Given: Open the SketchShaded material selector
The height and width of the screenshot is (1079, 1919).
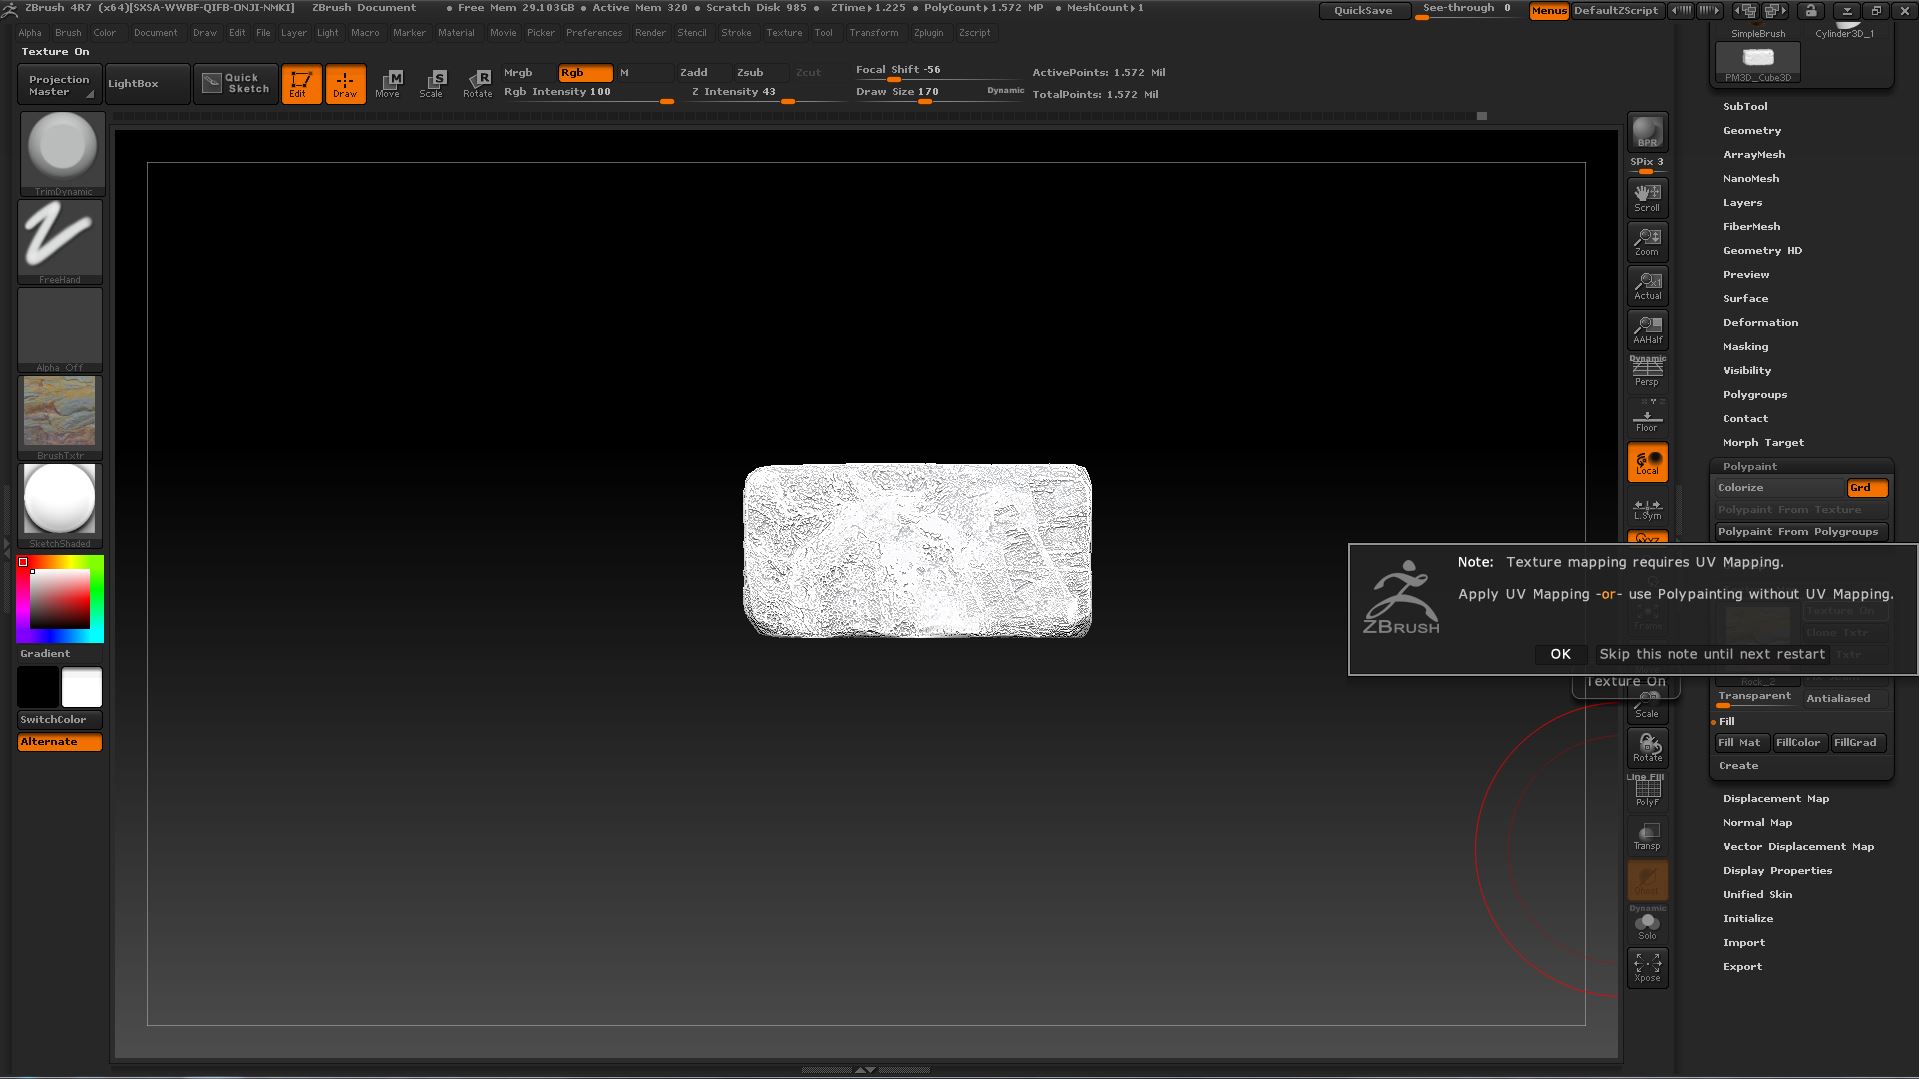Looking at the screenshot, I should (61, 506).
